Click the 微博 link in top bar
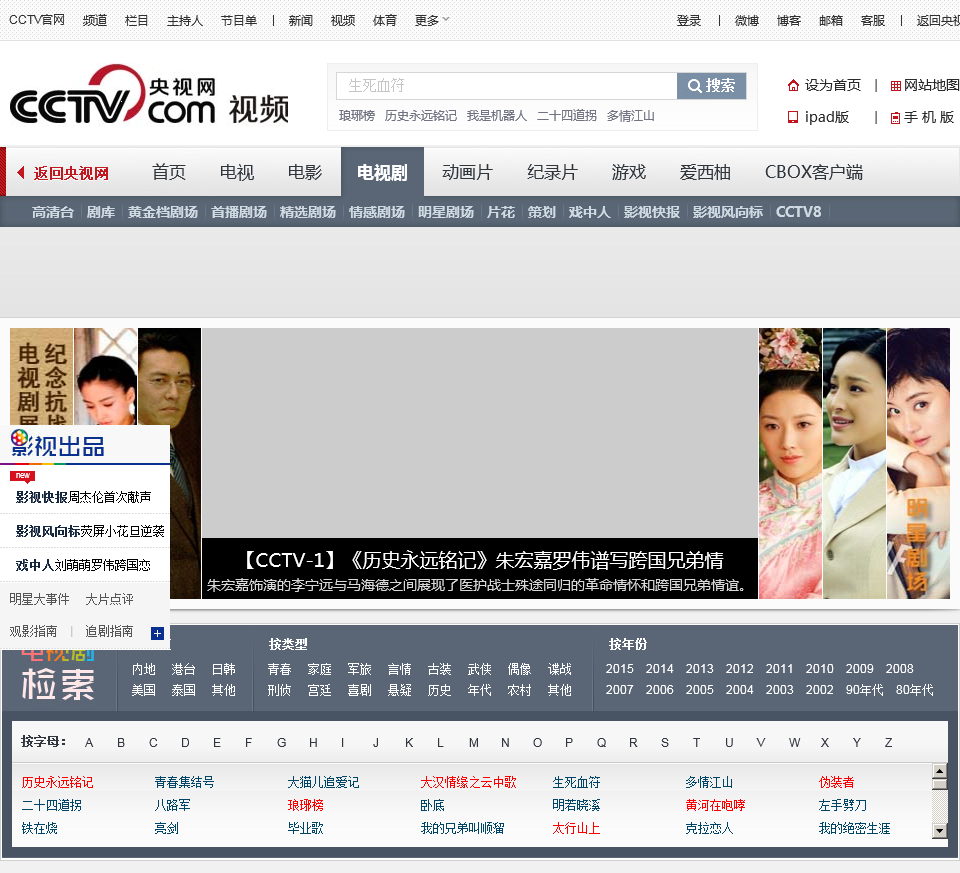 click(x=747, y=21)
